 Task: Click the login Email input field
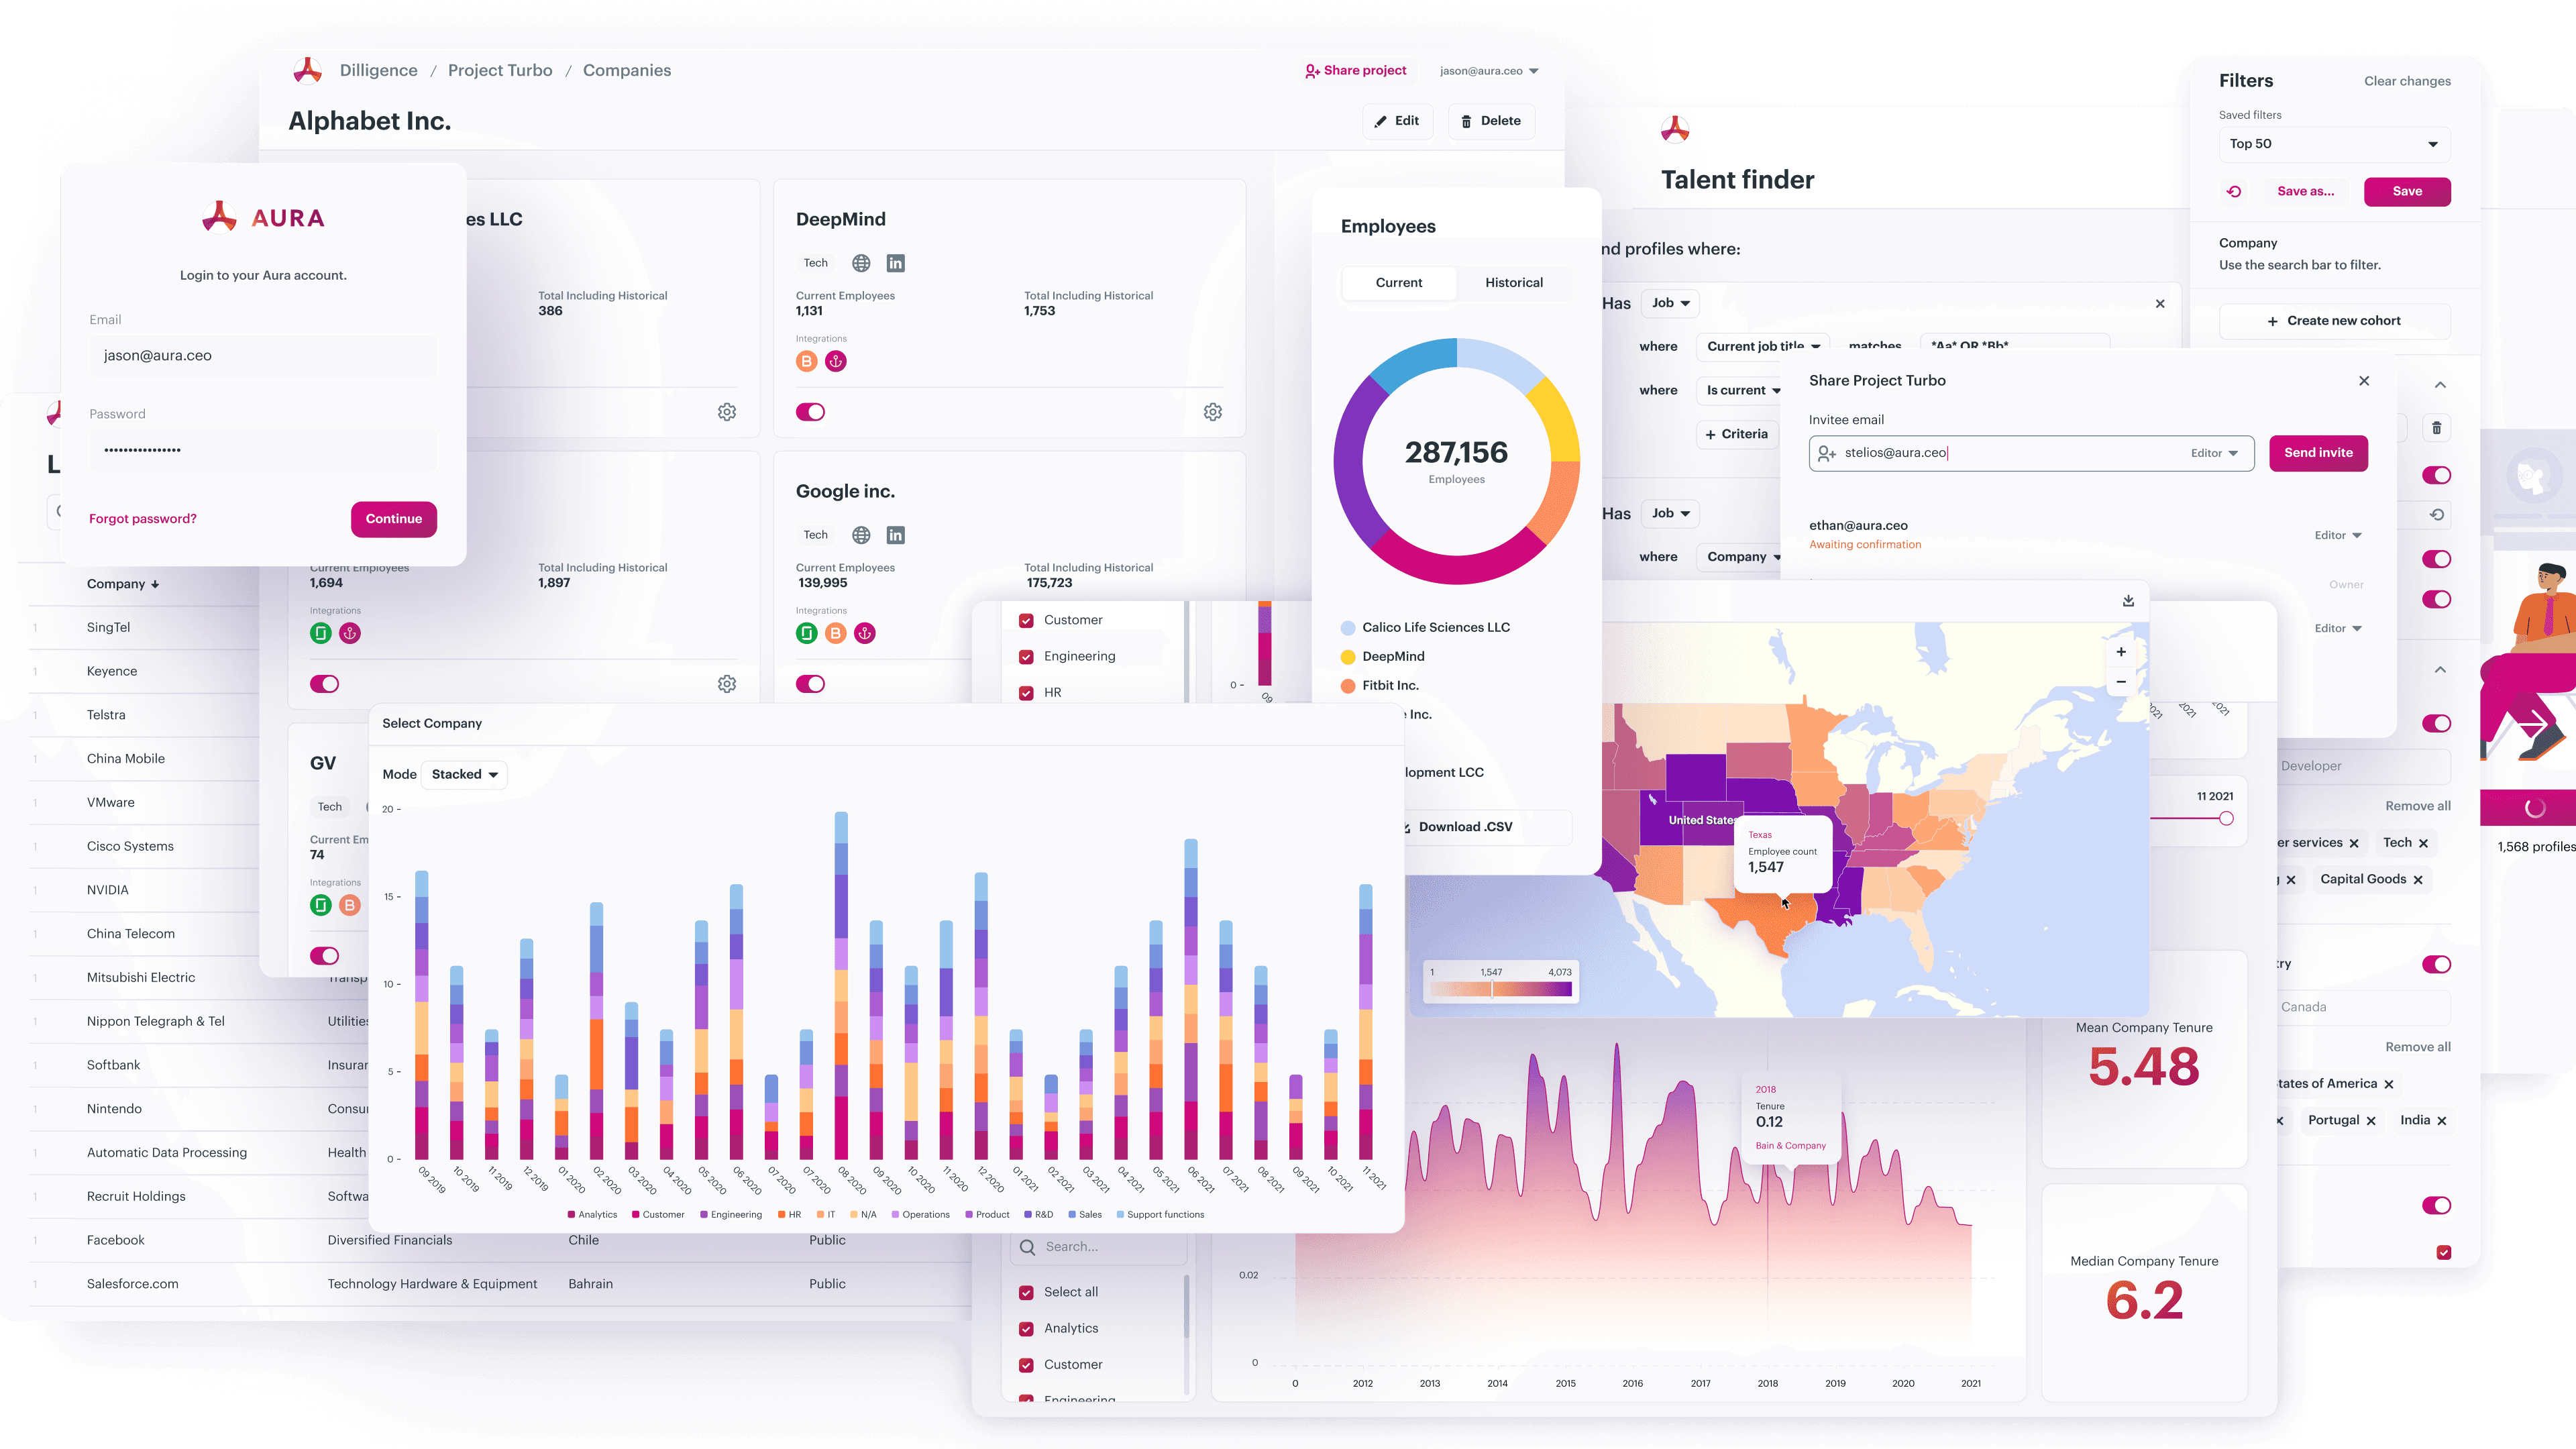coord(263,356)
